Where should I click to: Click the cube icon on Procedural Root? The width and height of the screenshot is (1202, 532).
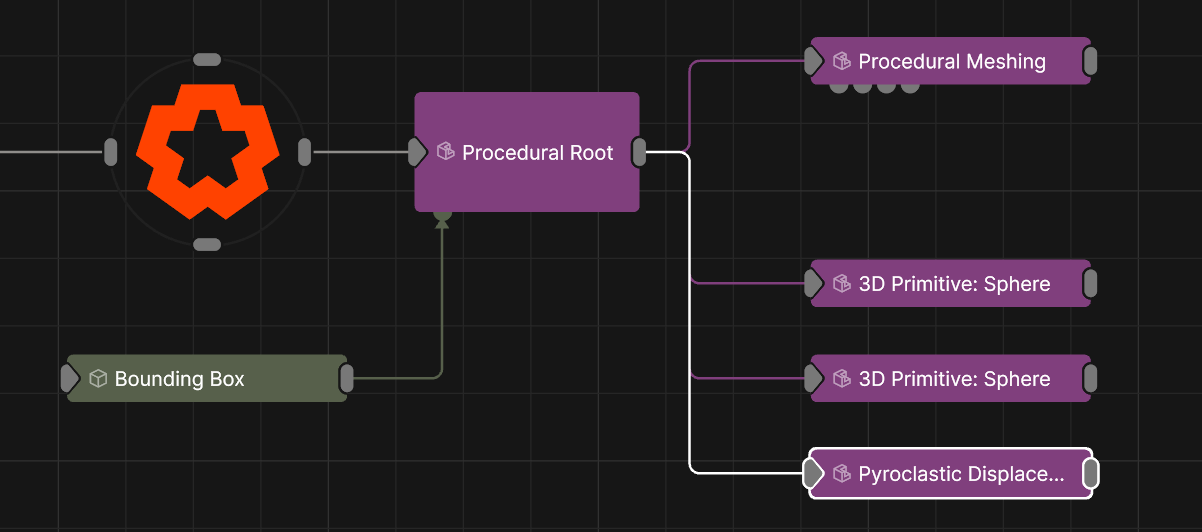coord(446,152)
